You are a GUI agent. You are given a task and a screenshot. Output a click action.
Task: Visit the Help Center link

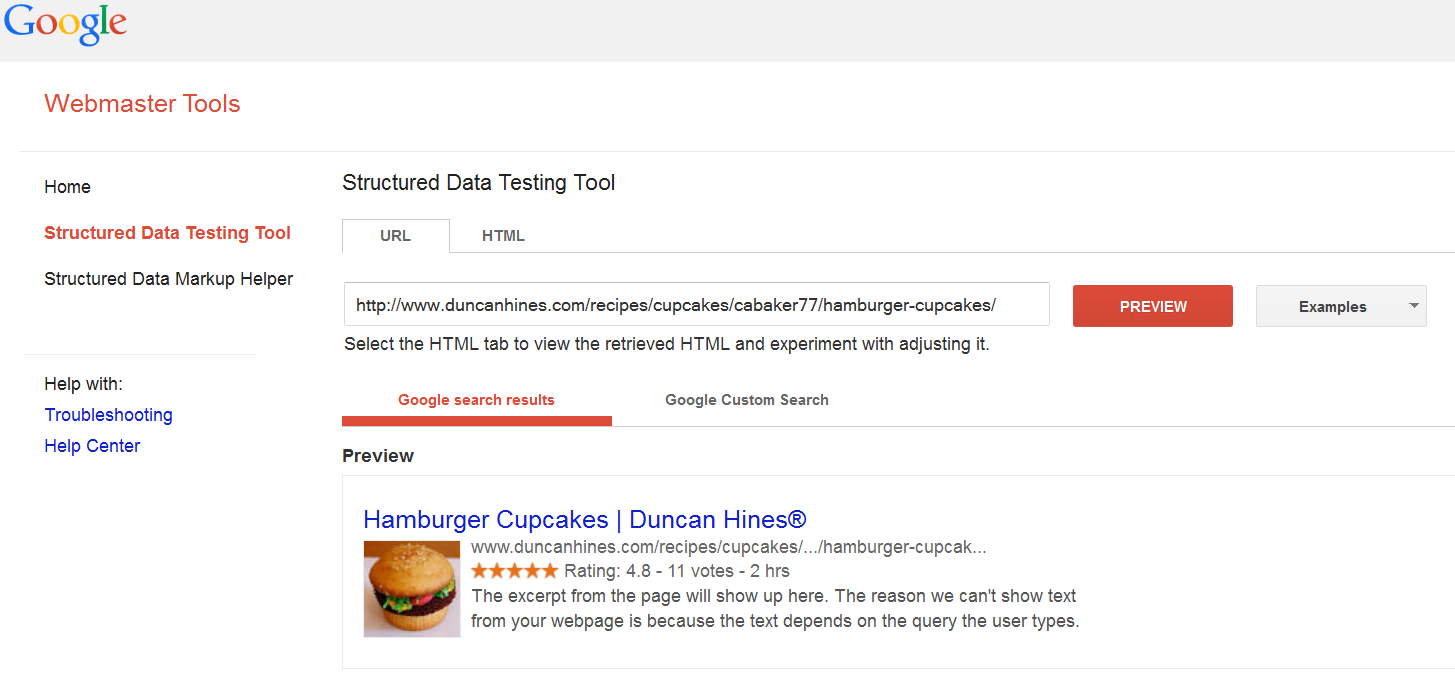(x=92, y=446)
